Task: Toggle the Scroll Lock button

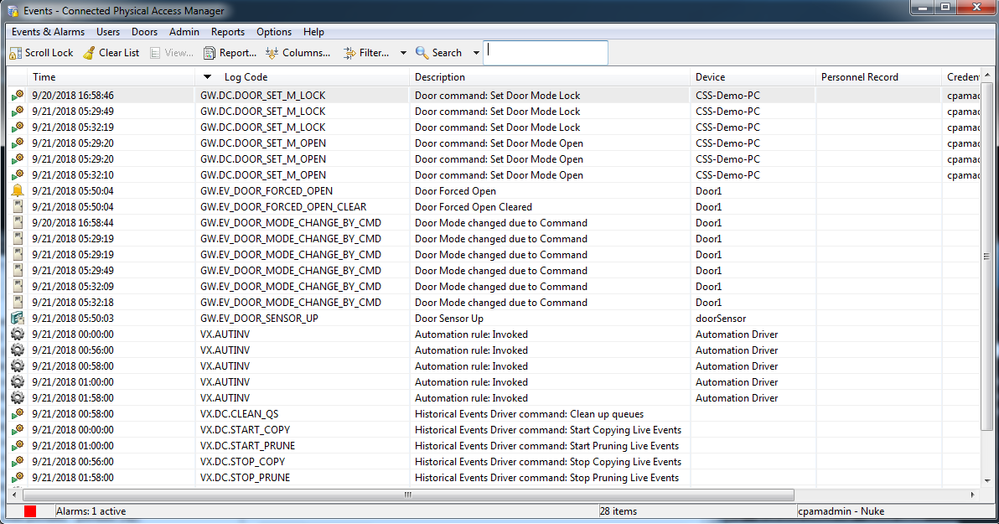Action: (41, 53)
